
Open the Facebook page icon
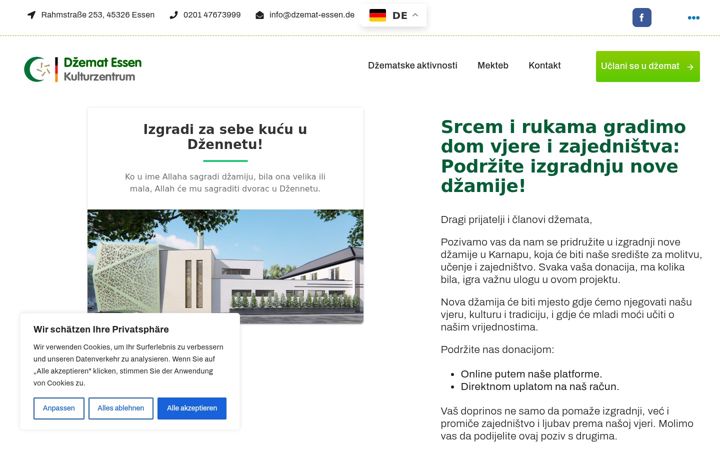641,17
